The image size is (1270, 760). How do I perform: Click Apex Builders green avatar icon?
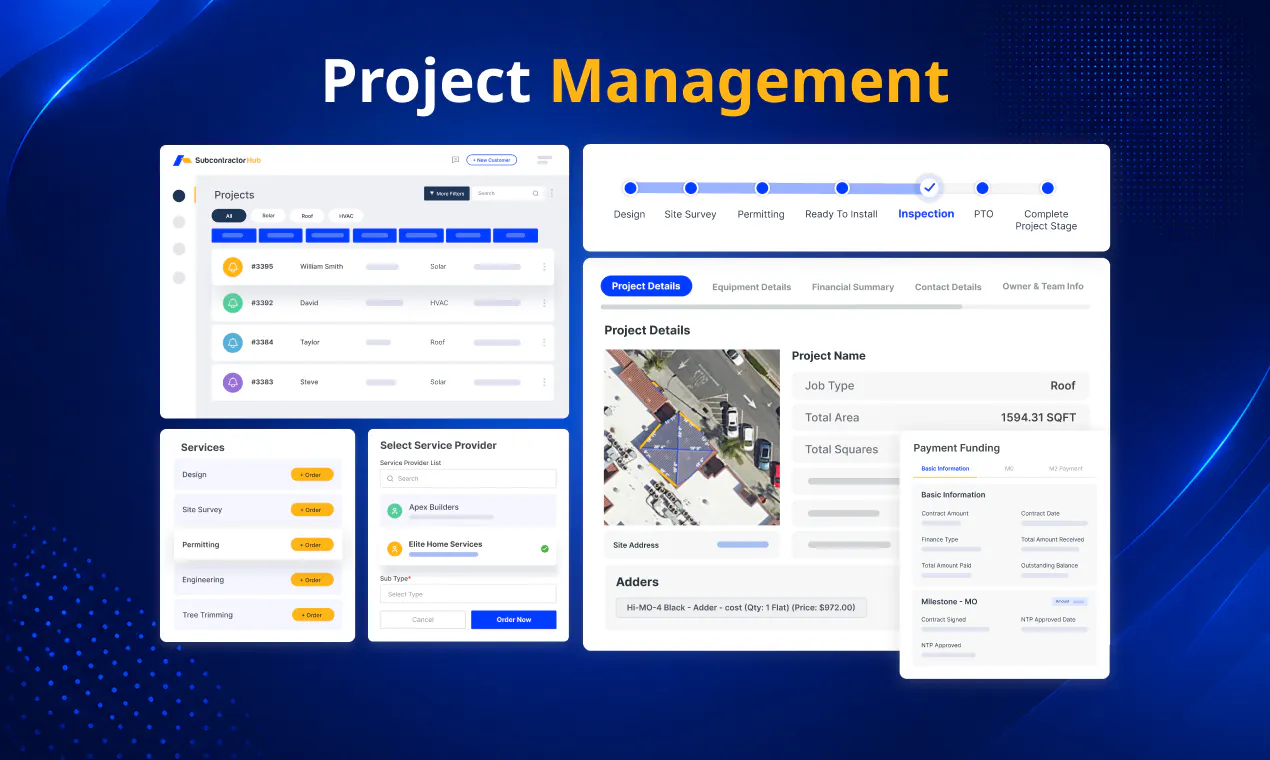pos(394,511)
